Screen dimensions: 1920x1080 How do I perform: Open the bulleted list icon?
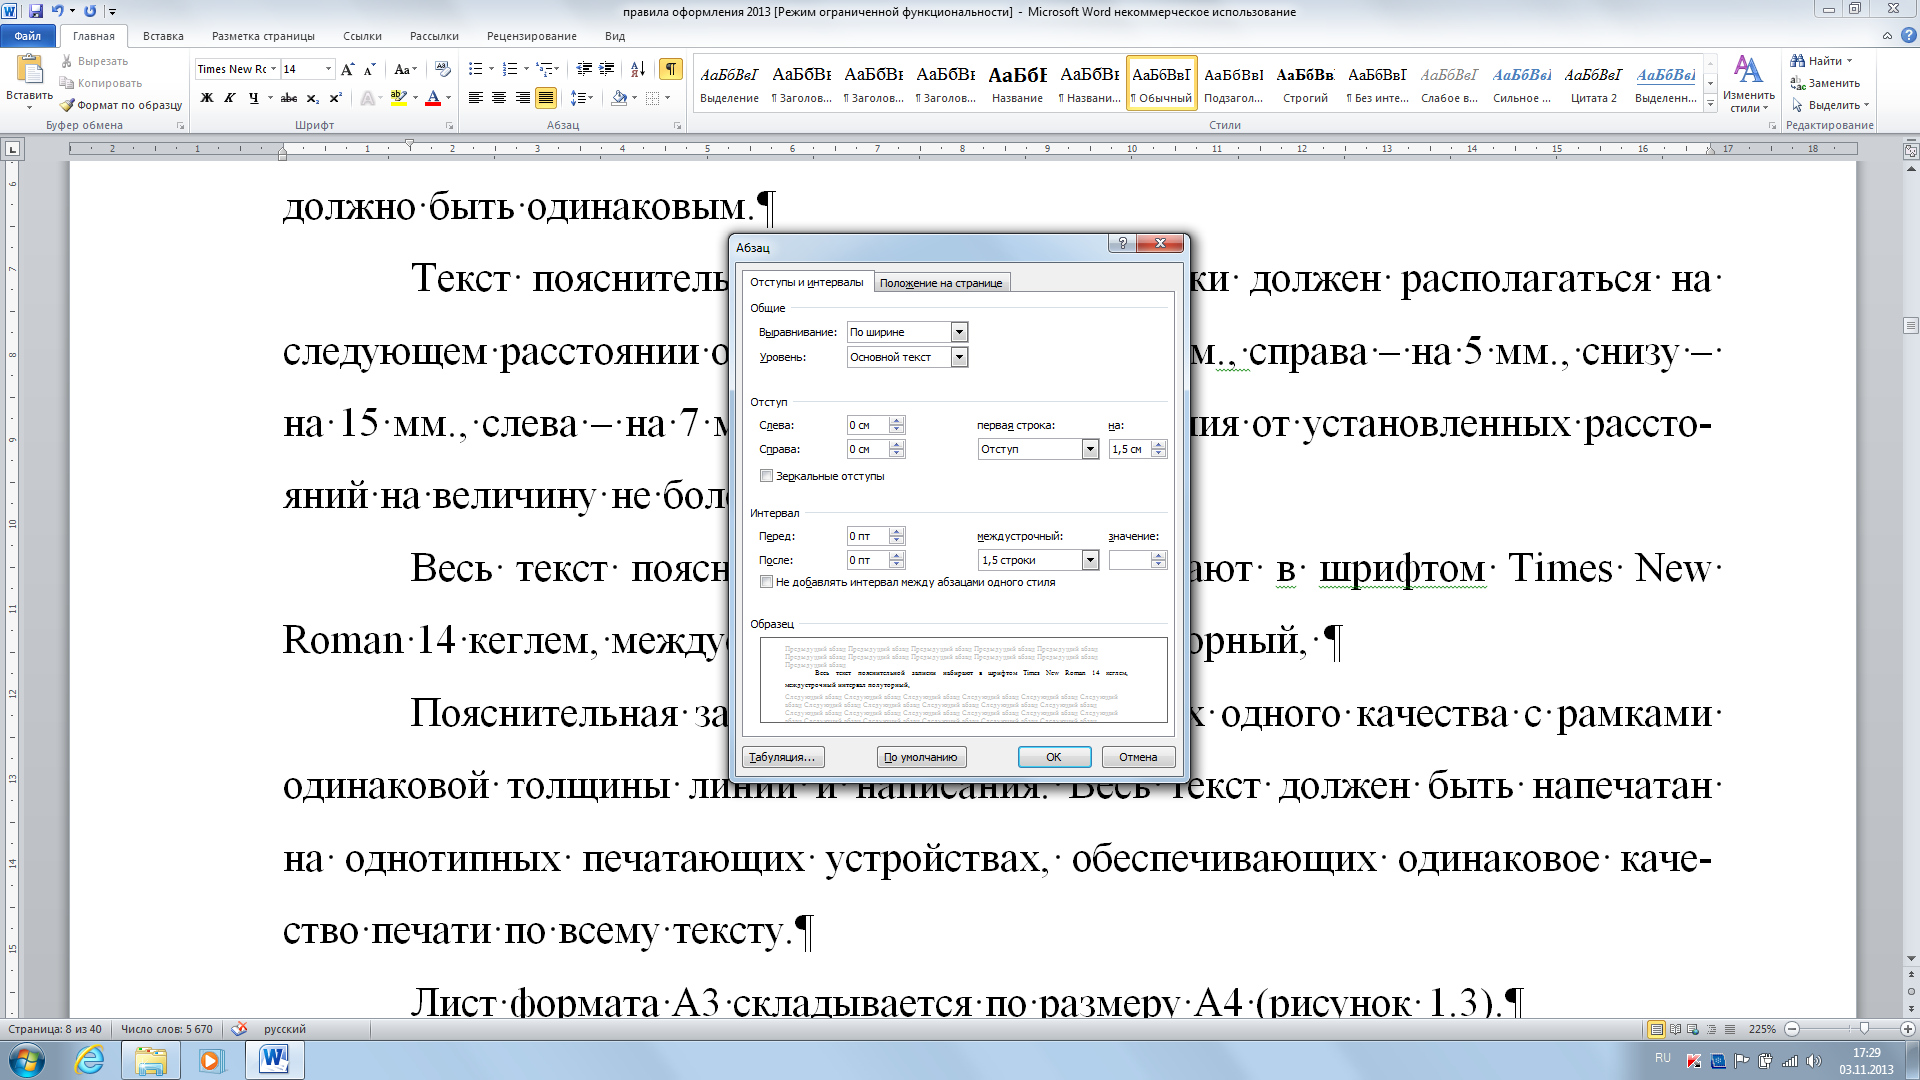click(476, 69)
